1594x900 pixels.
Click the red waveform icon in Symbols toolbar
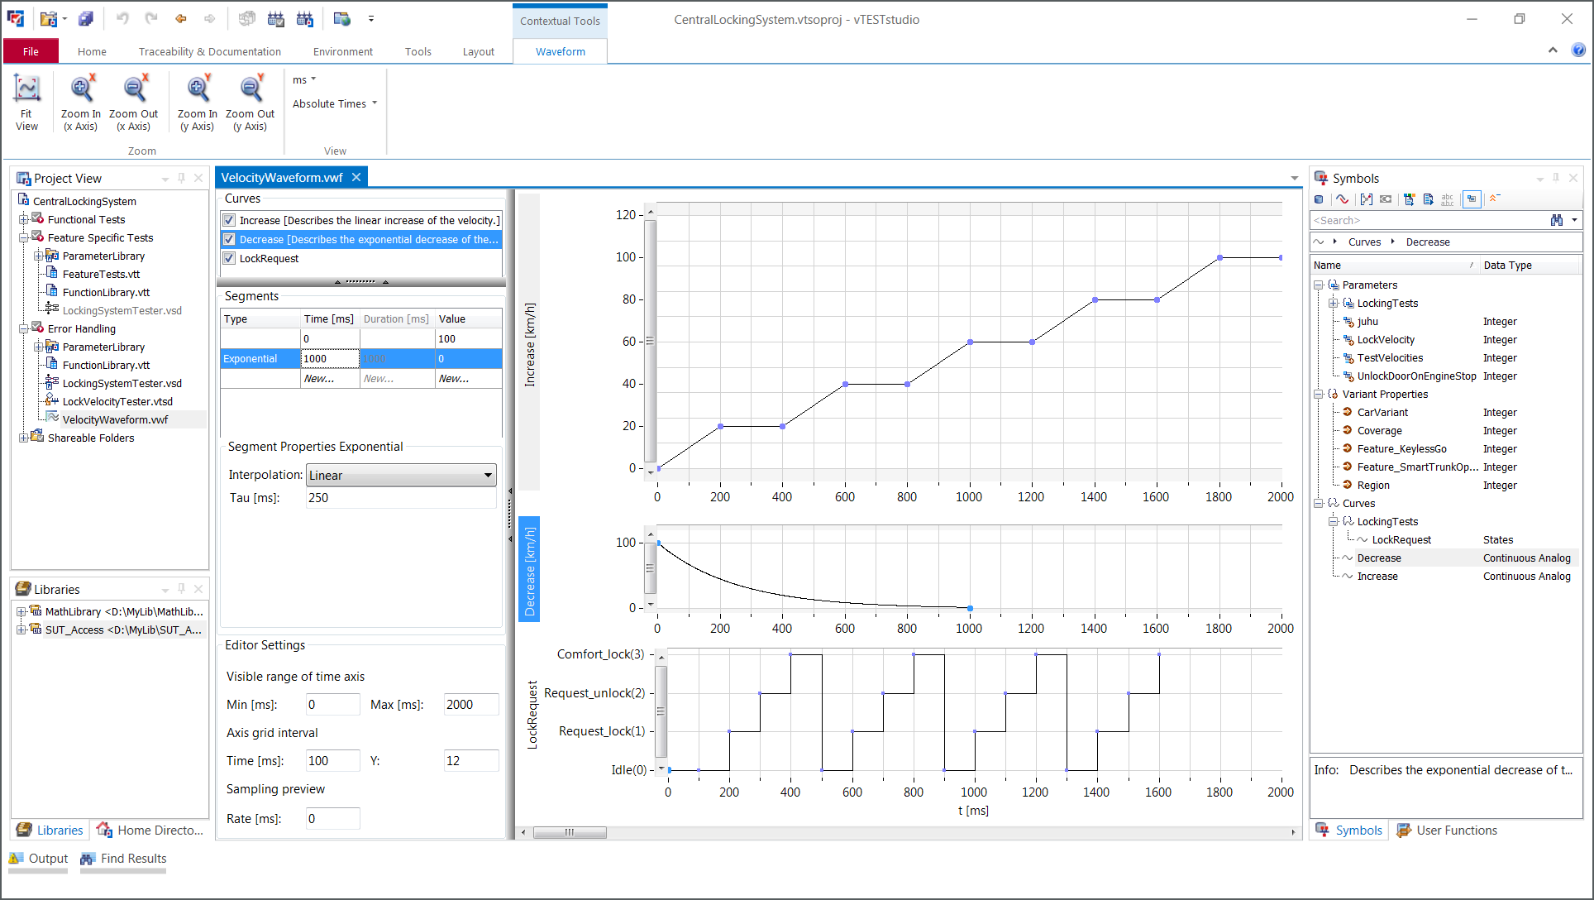coord(1342,199)
